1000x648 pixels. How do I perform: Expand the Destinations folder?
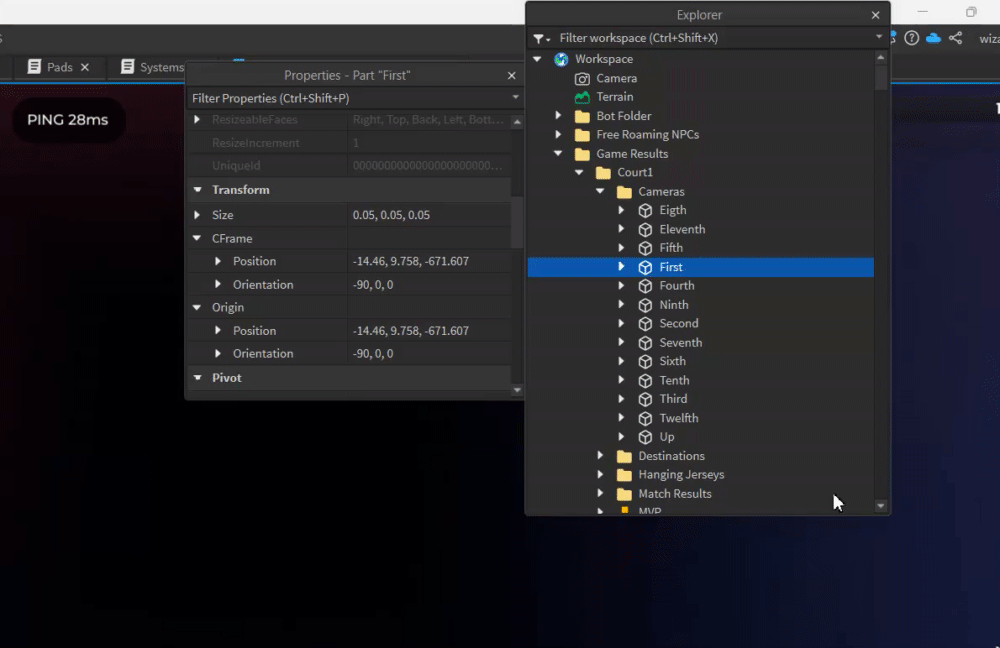[600, 456]
